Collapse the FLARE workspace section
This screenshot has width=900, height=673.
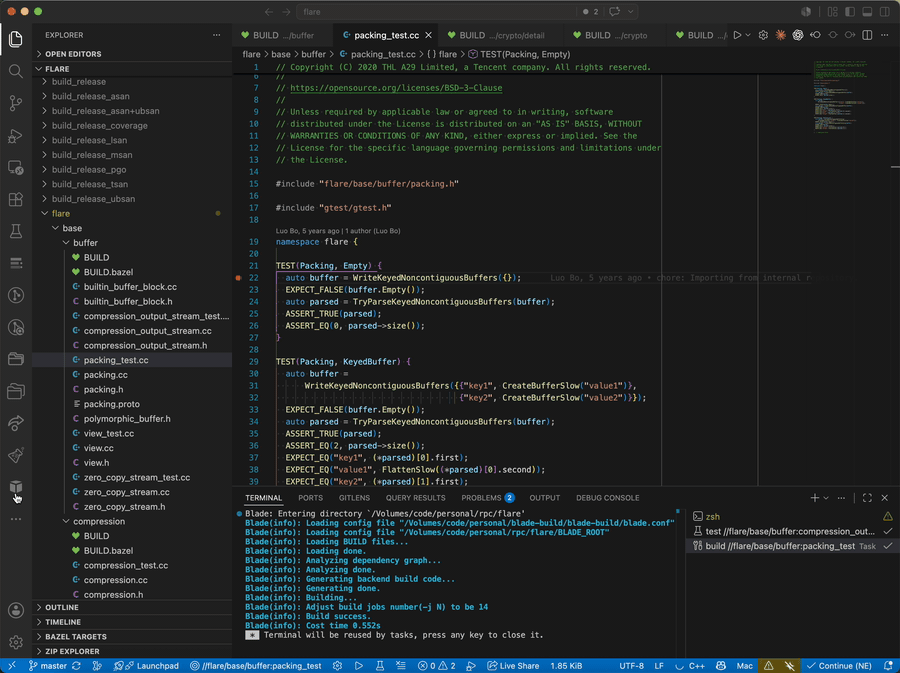132,69
